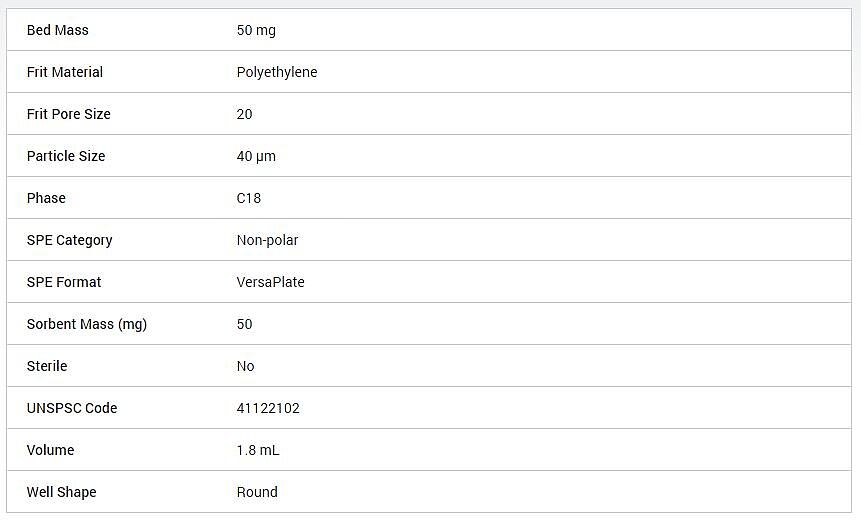Select the frit pore size value 20
This screenshot has width=861, height=522.
[x=244, y=114]
